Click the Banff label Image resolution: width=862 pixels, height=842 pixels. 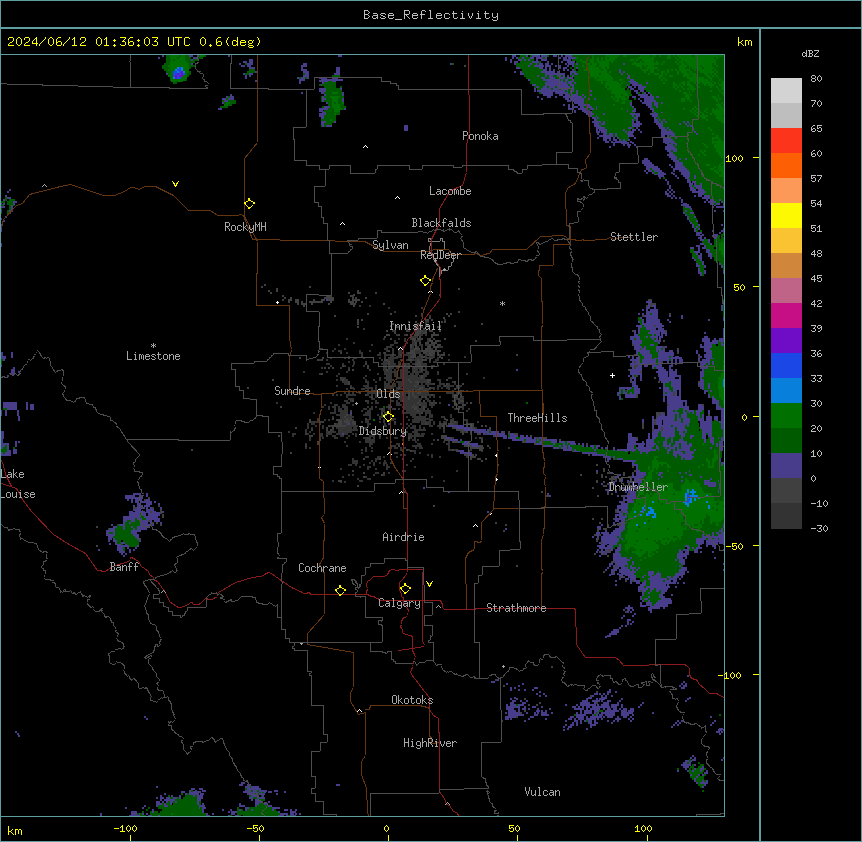124,567
